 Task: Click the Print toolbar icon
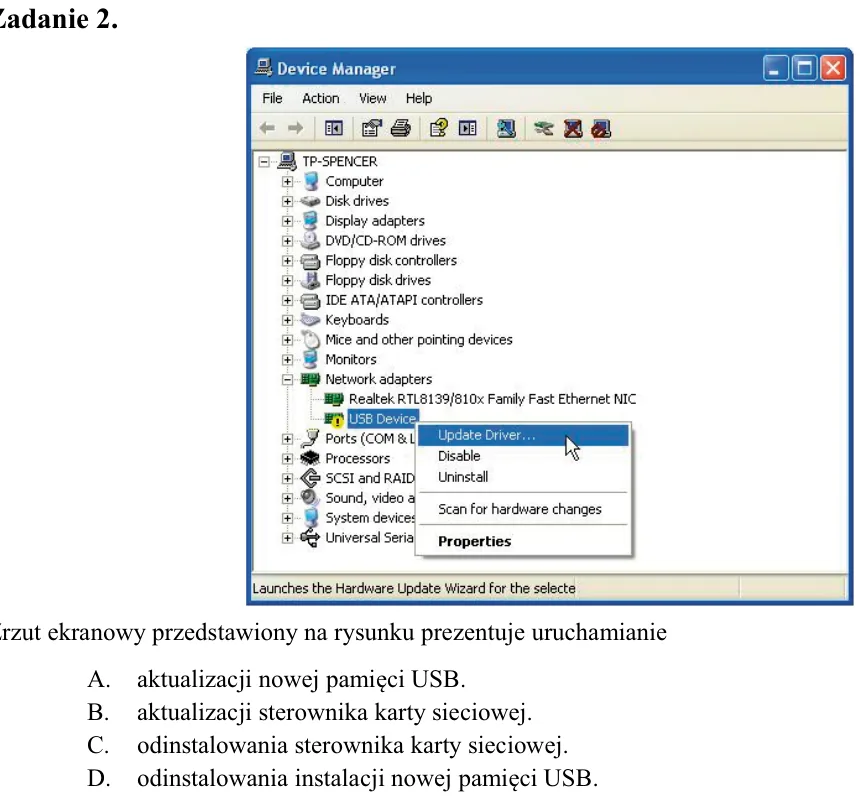401,129
